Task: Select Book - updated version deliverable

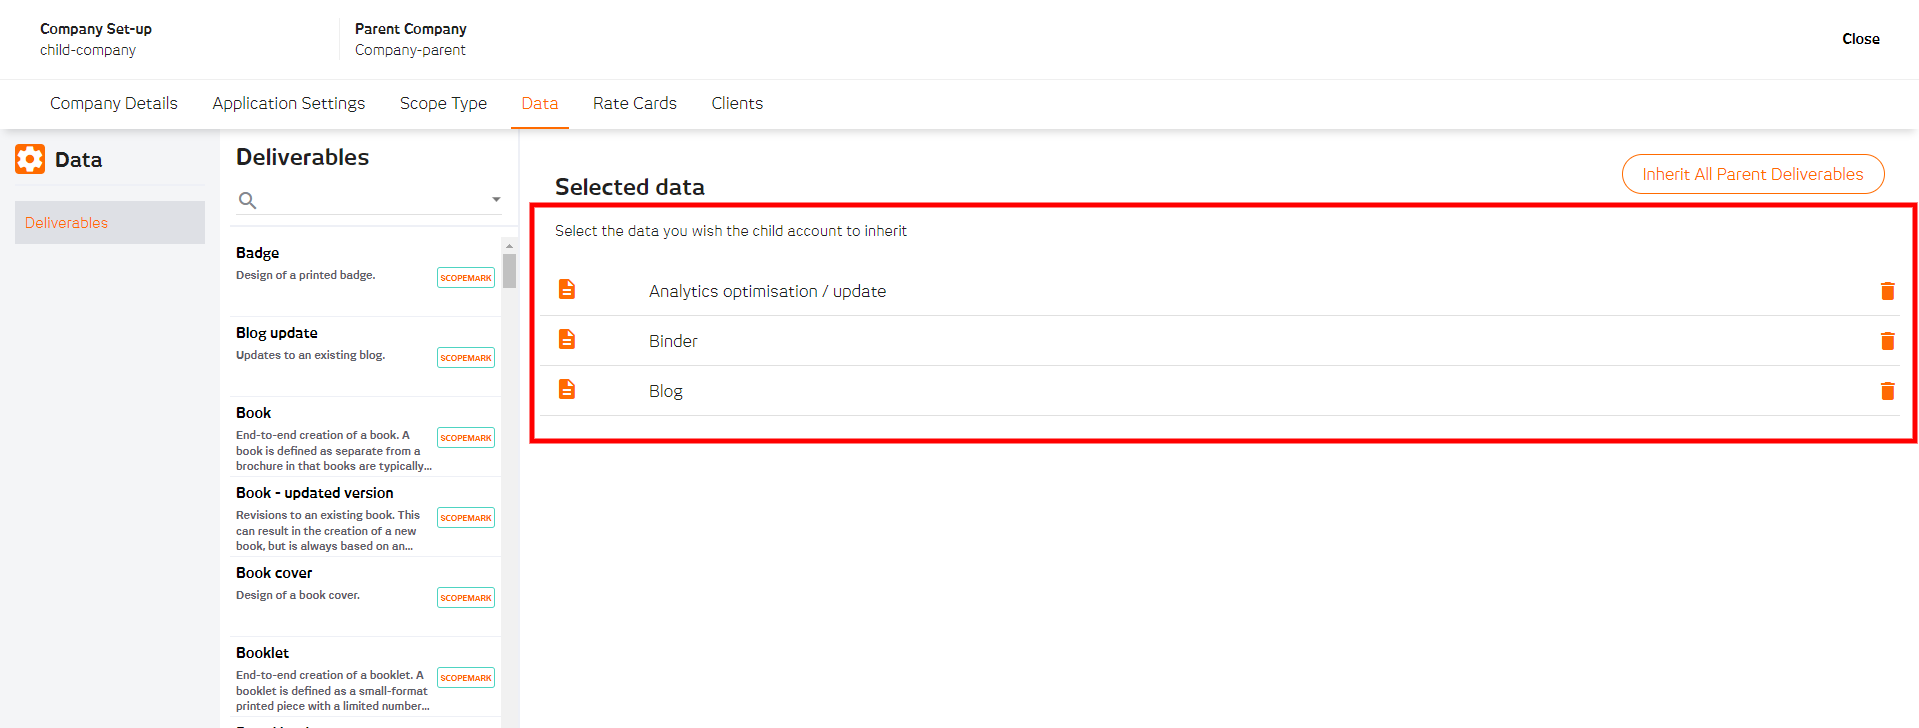Action: pyautogui.click(x=365, y=517)
